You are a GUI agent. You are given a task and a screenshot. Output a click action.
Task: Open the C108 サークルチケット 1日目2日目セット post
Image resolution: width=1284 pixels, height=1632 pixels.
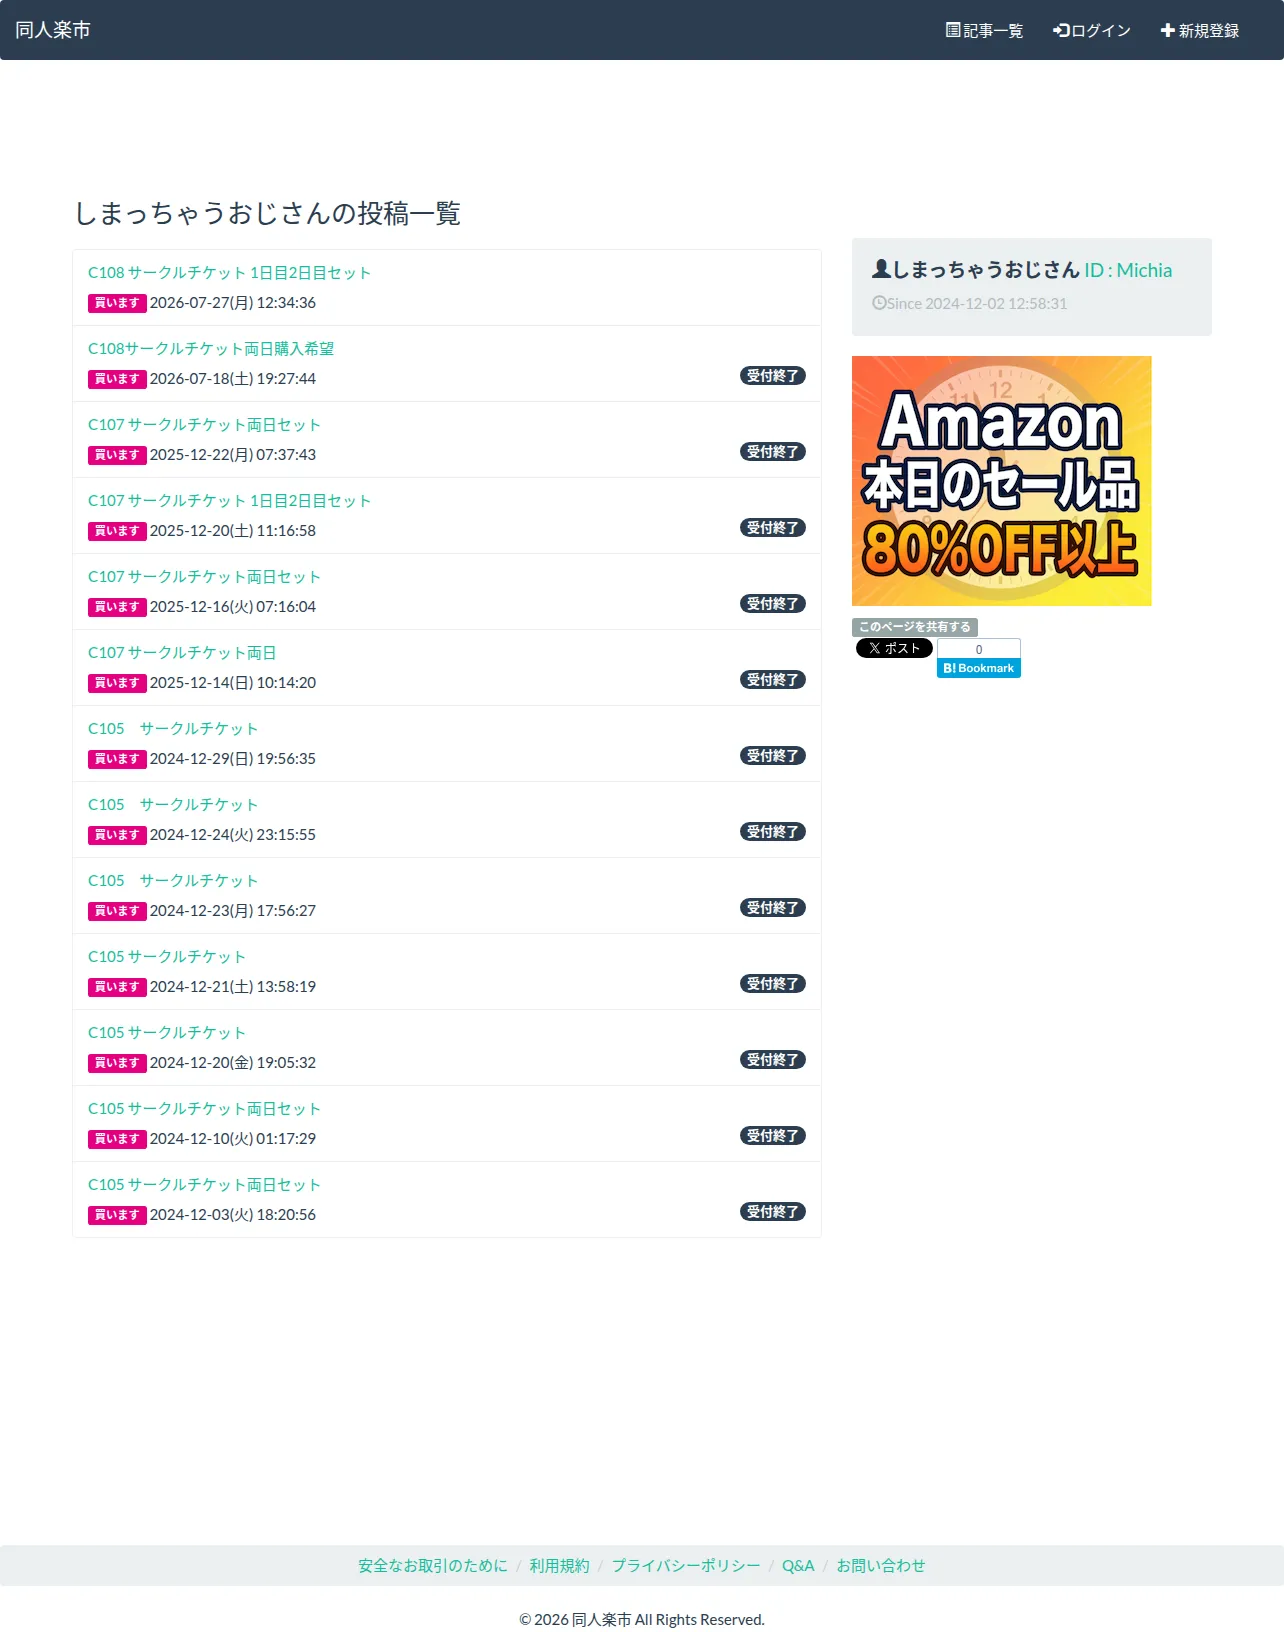(x=229, y=272)
